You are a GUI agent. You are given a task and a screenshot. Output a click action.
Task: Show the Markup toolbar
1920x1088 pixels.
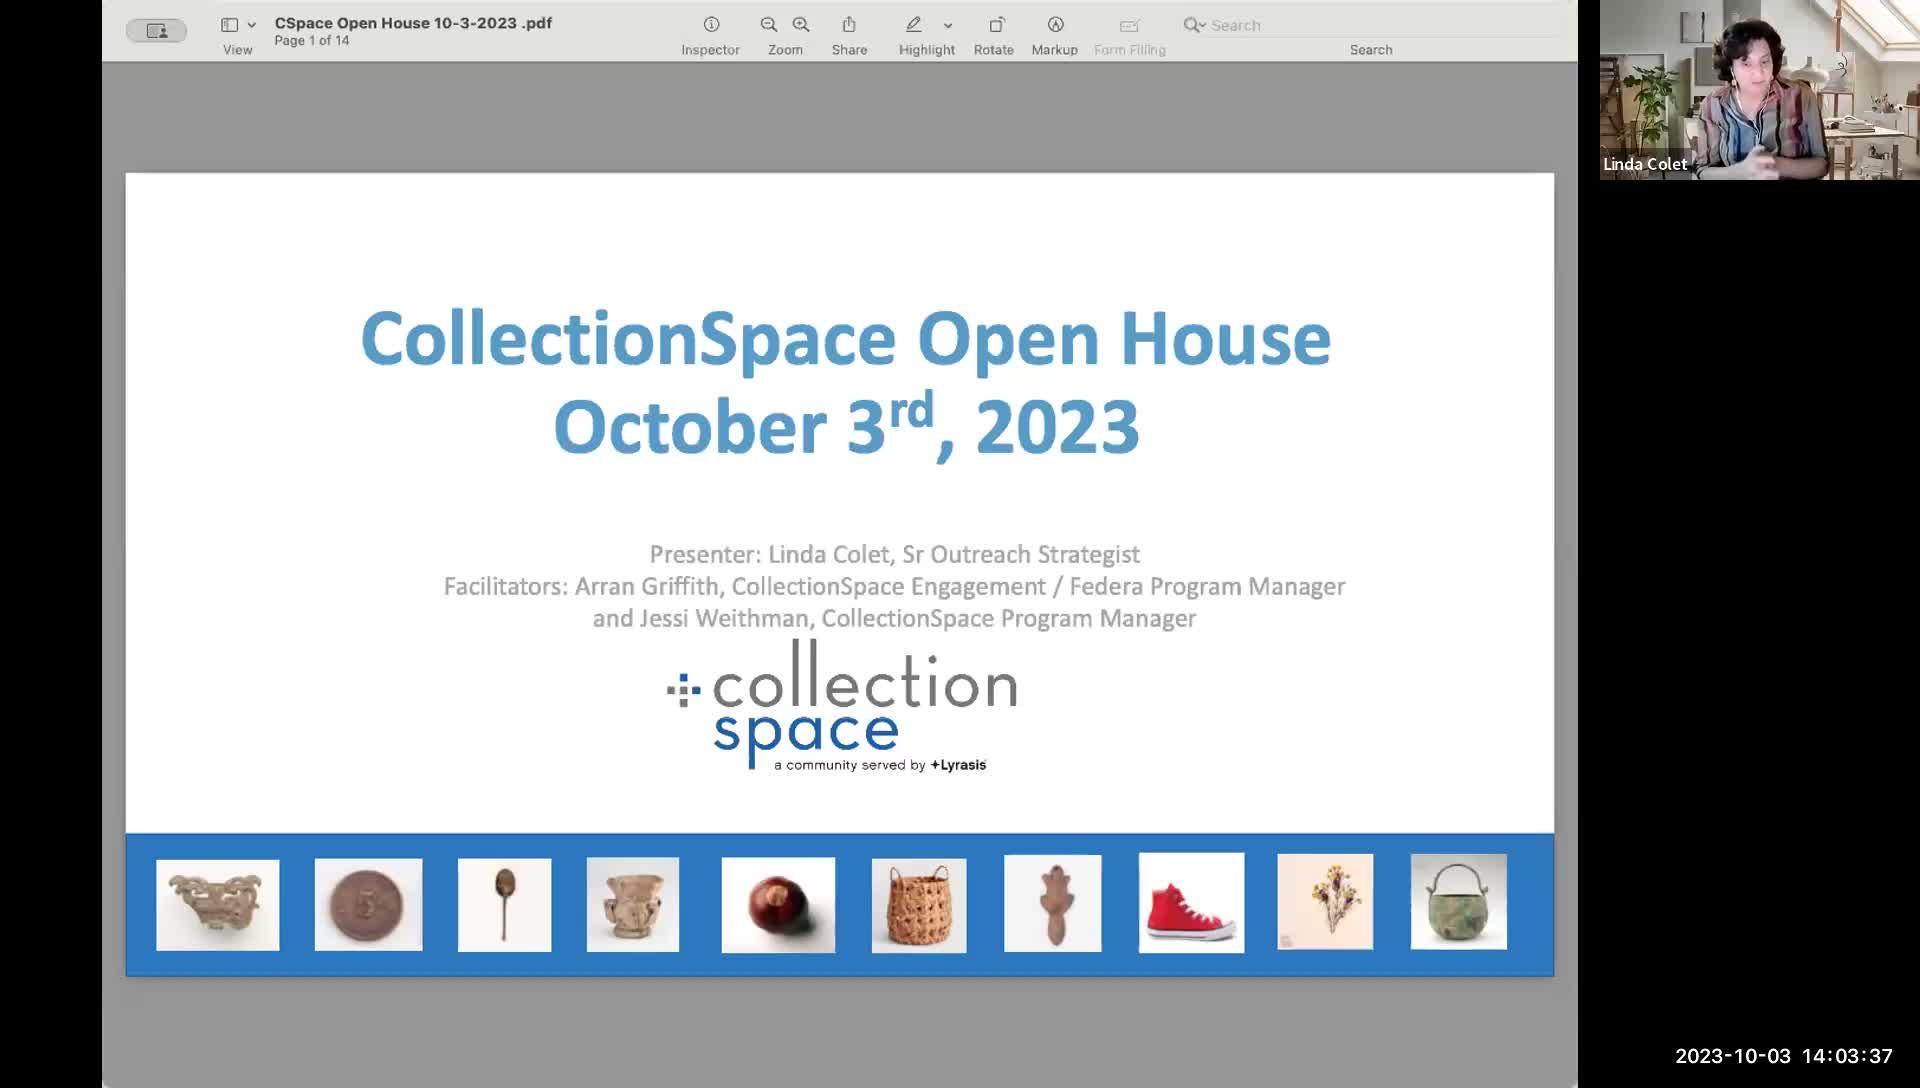[x=1055, y=25]
